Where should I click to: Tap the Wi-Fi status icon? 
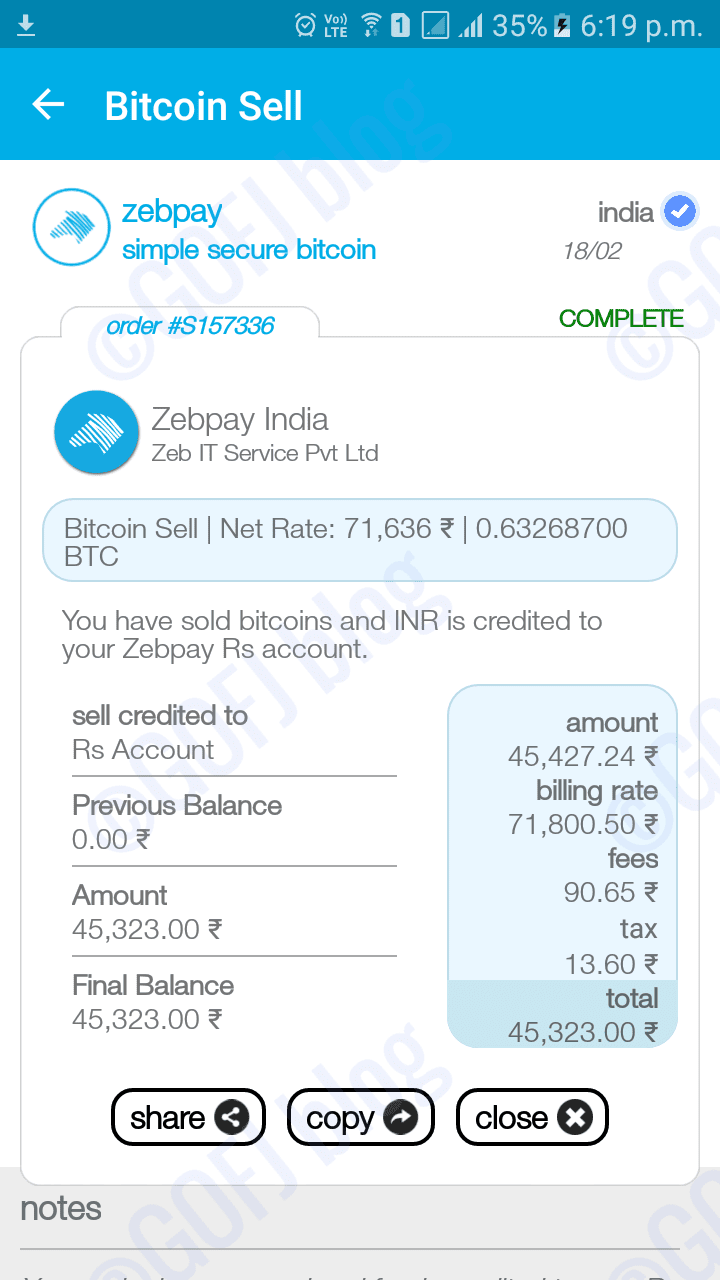[371, 26]
